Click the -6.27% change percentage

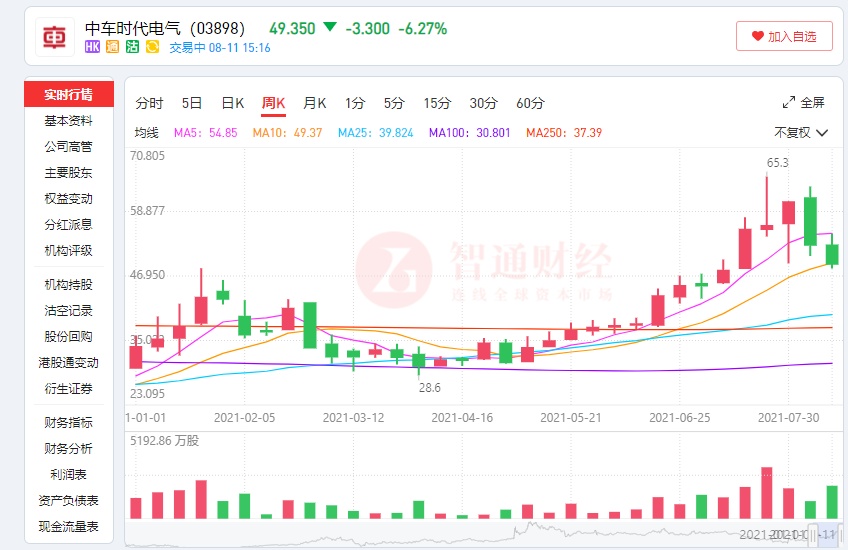pyautogui.click(x=422, y=29)
